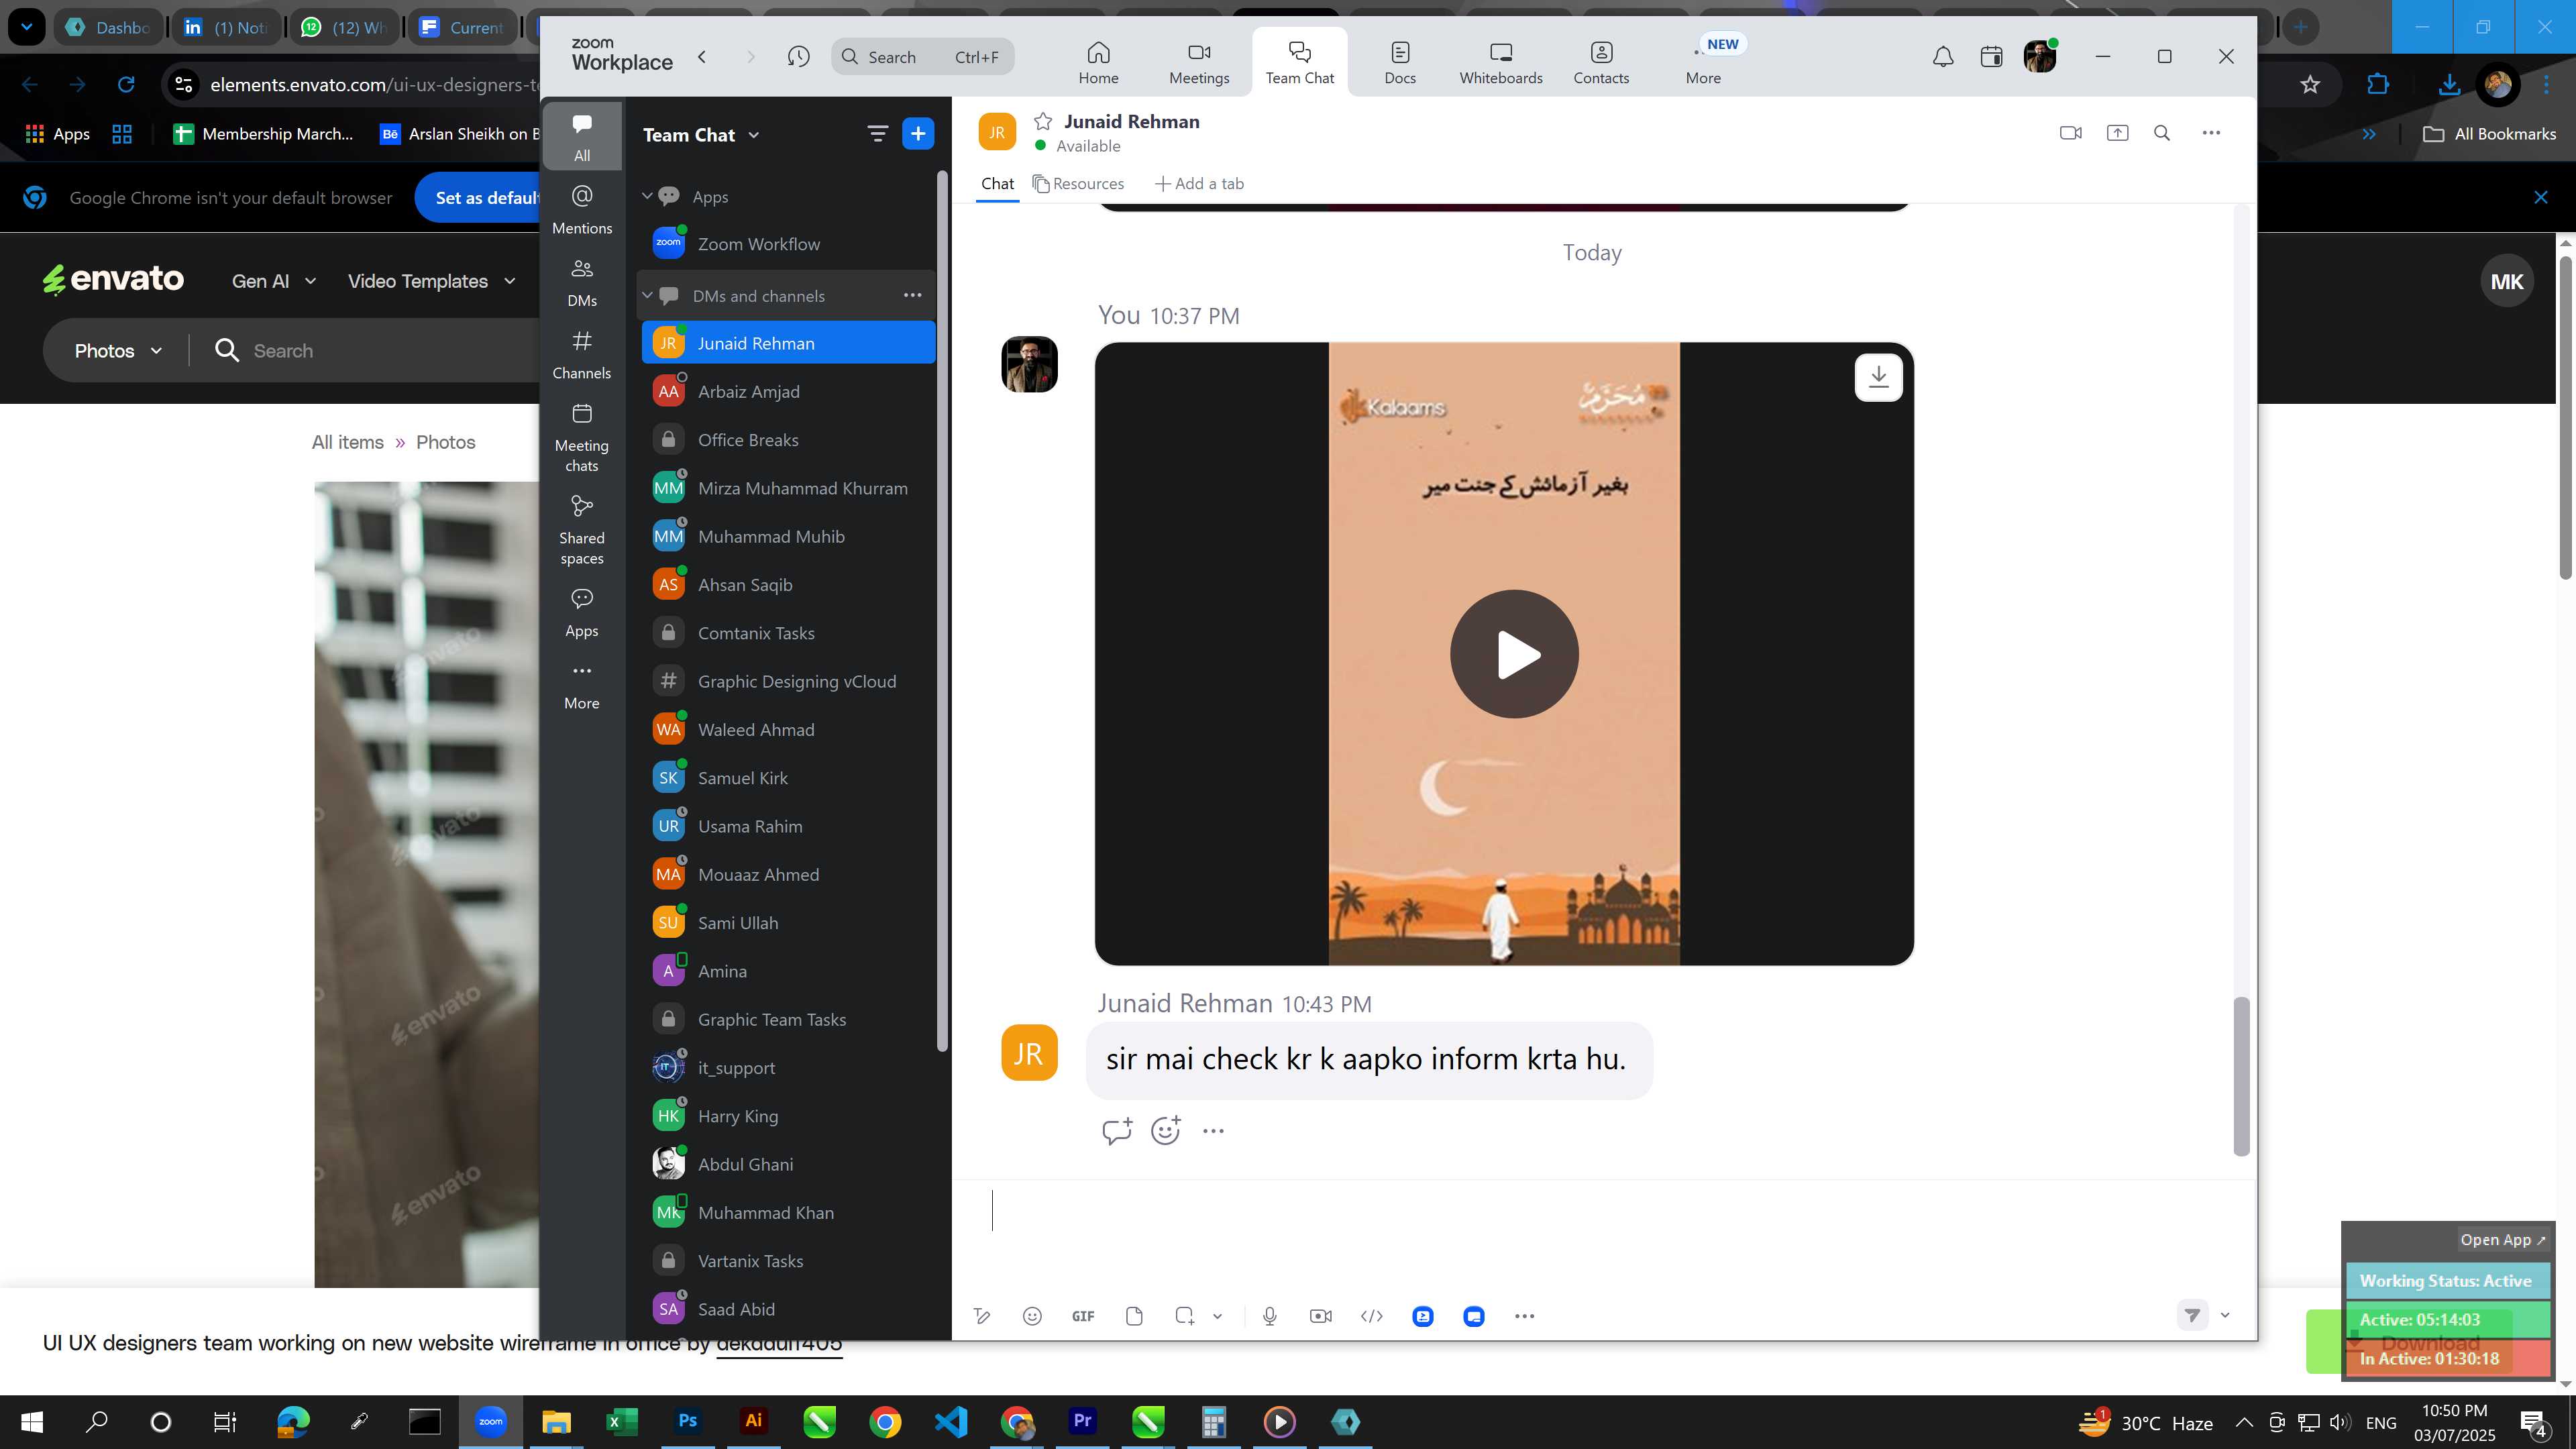2576x1449 pixels.
Task: Reply in thread to Junaid's message
Action: click(1116, 1130)
